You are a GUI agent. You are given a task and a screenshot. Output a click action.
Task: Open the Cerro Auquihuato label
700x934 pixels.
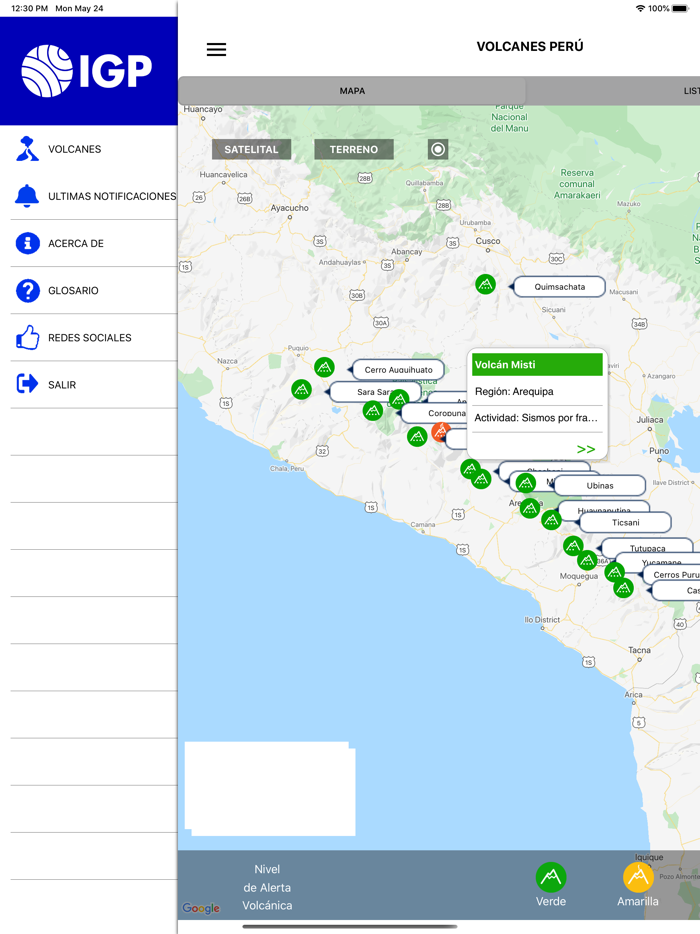tap(398, 370)
